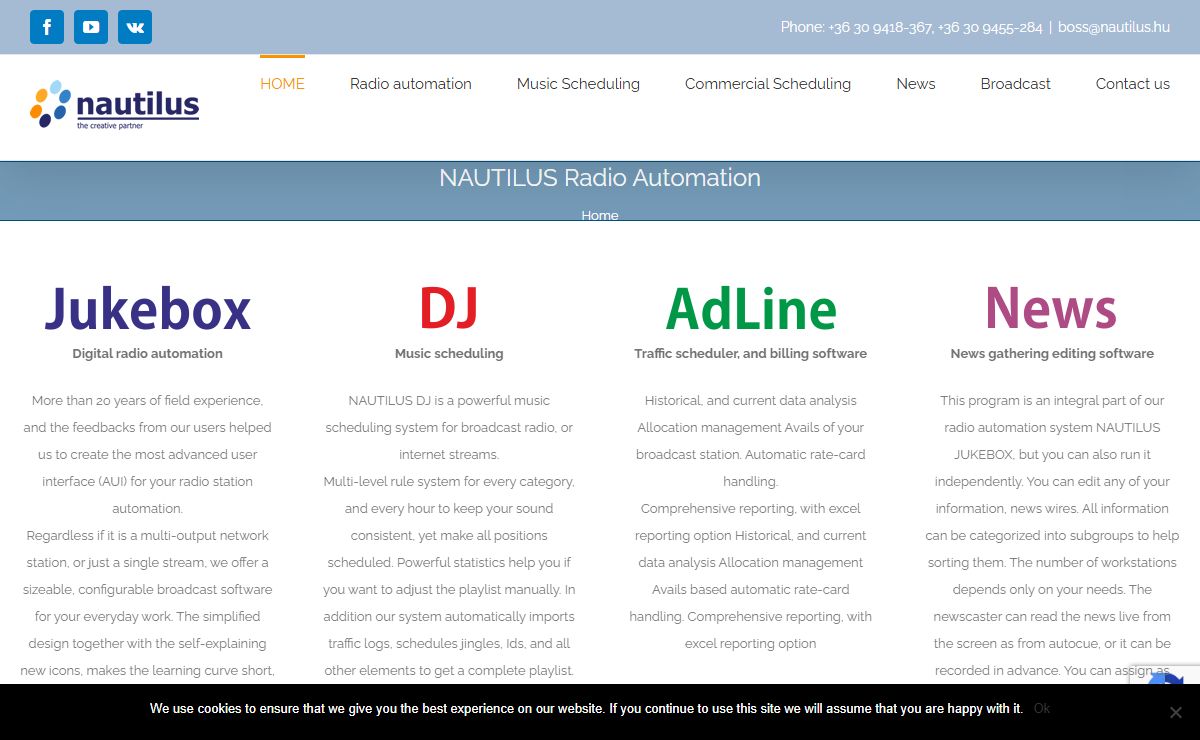Accept cookies with the Ok button
Viewport: 1200px width, 740px height.
click(1042, 708)
